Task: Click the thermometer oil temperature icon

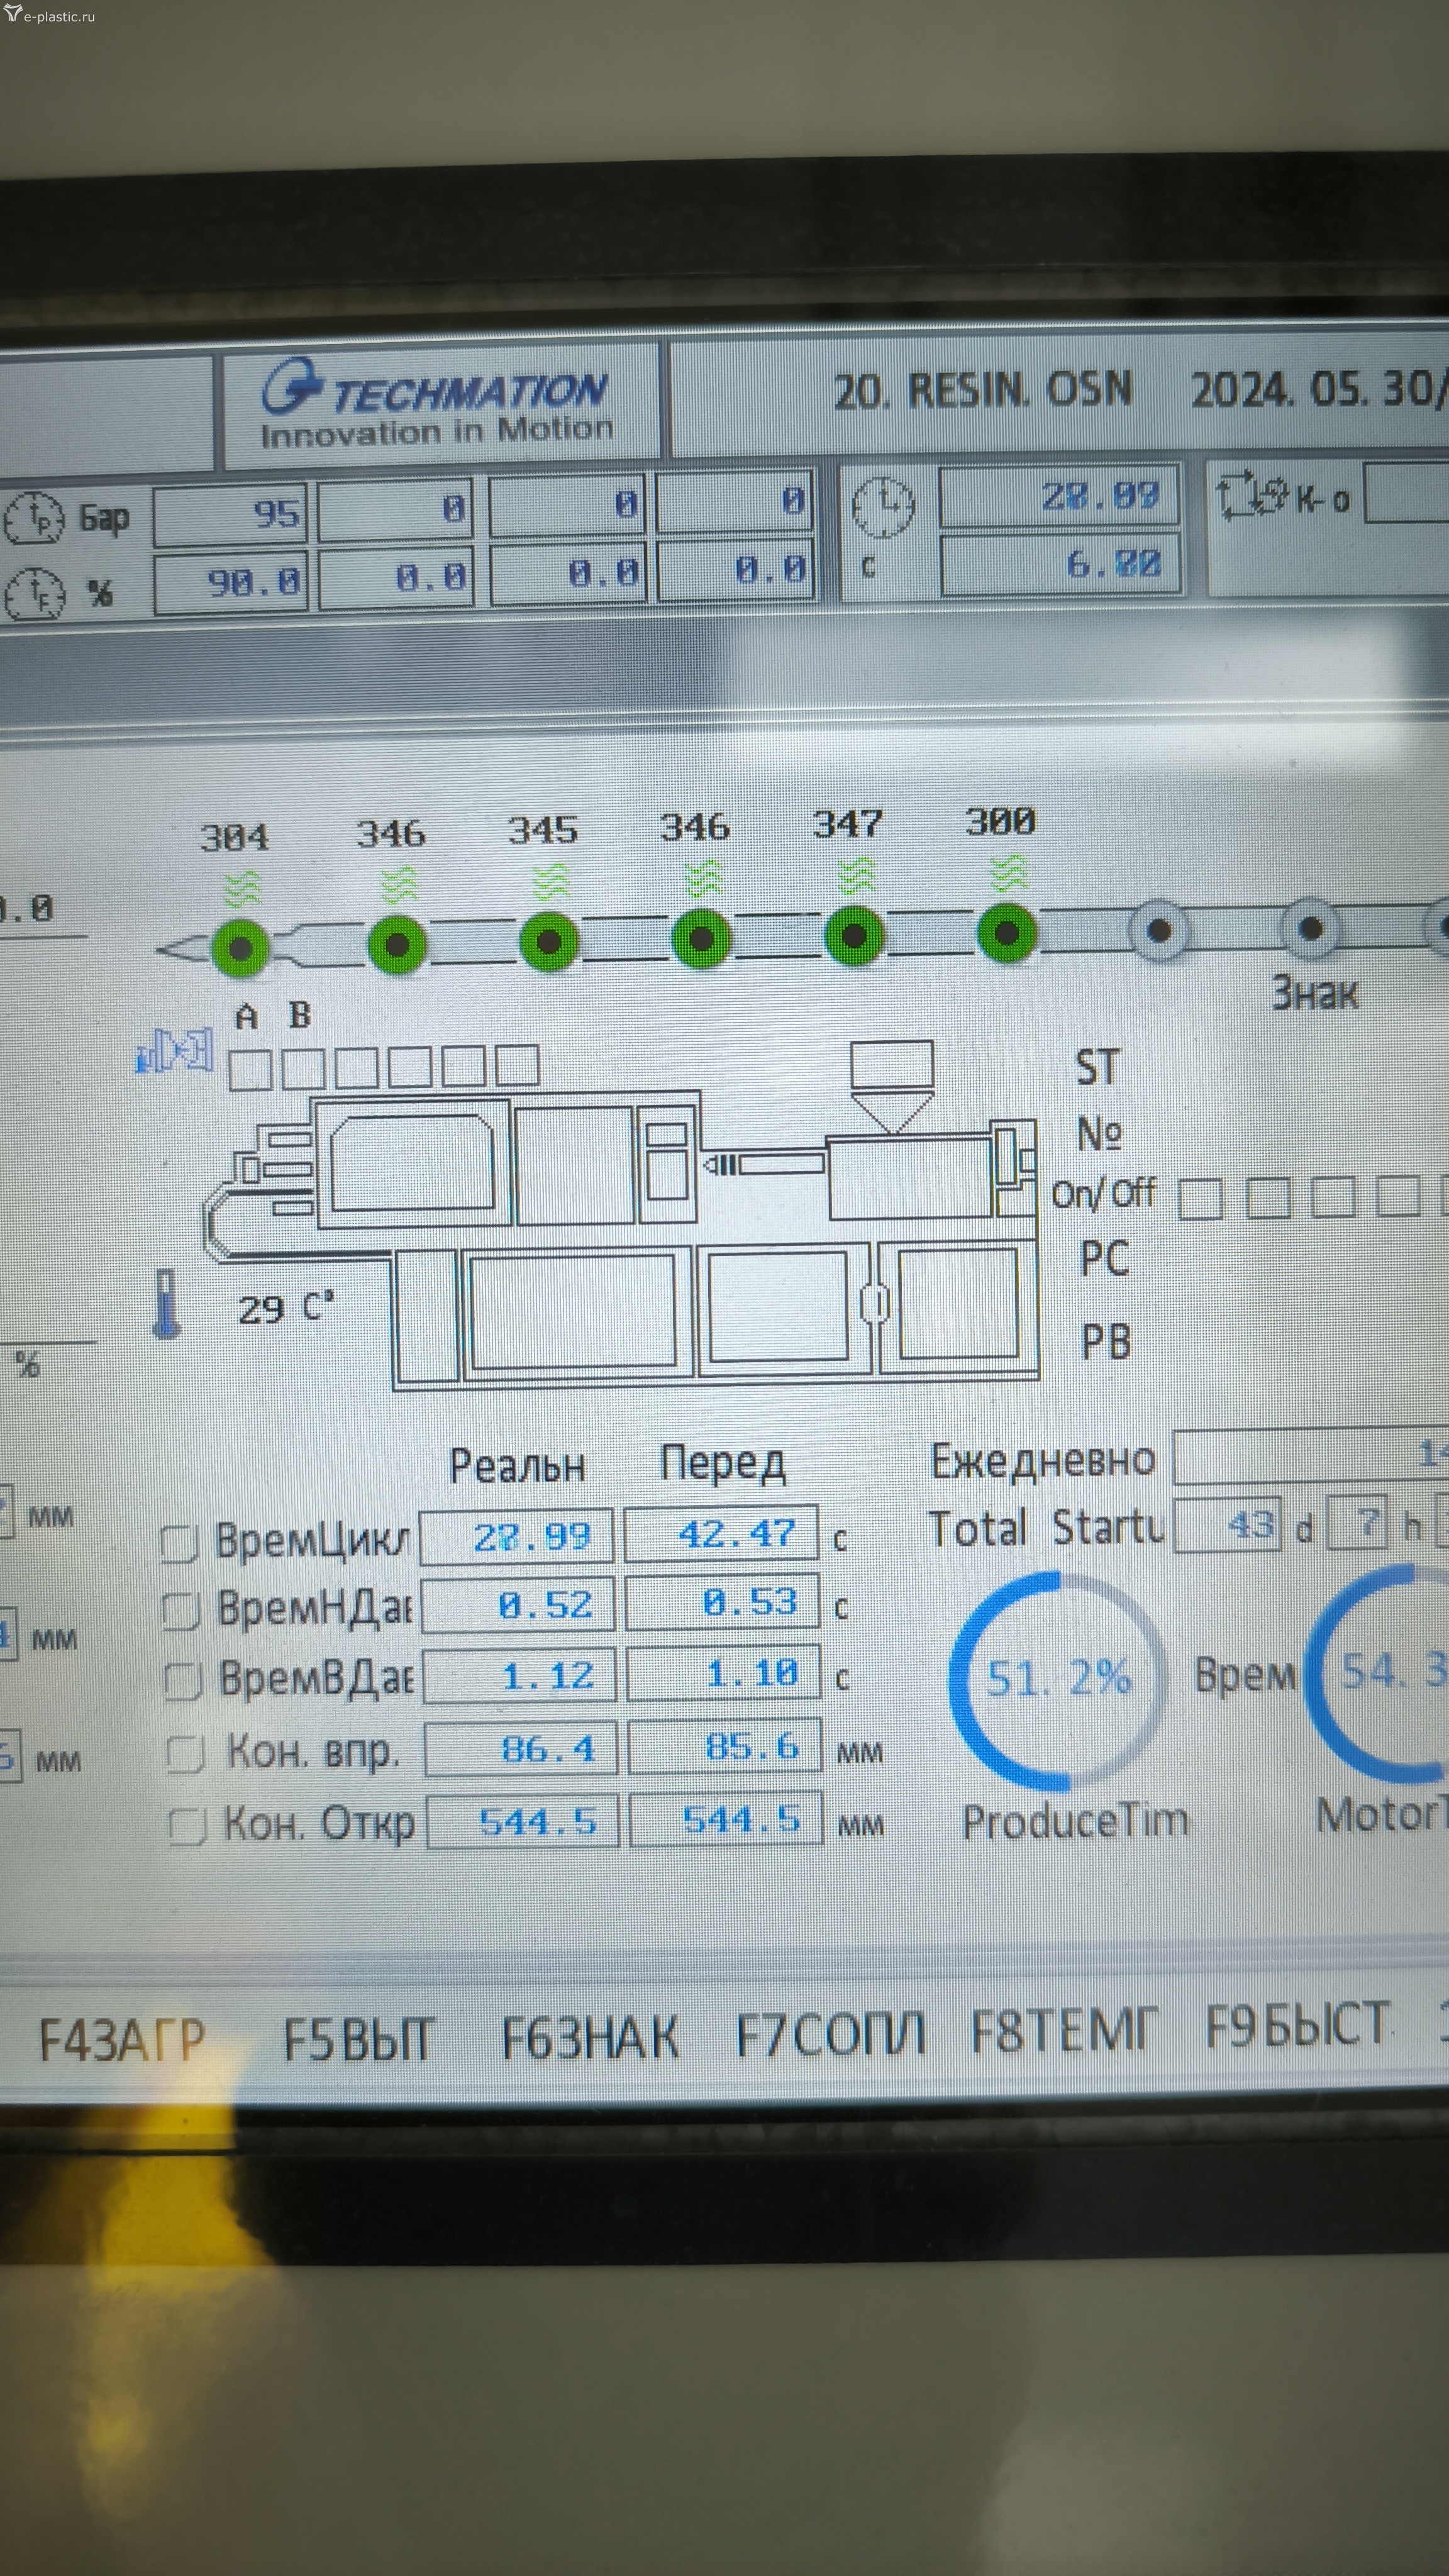Action: click(167, 1304)
